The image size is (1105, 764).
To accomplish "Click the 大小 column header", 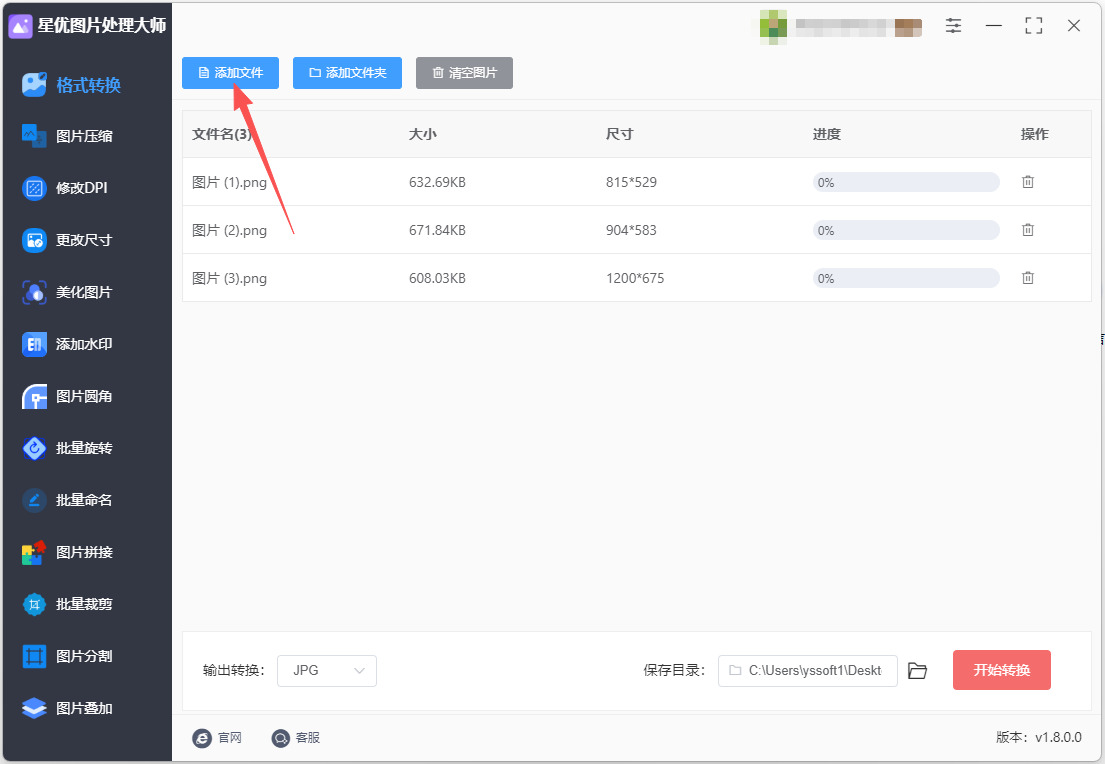I will tap(423, 134).
